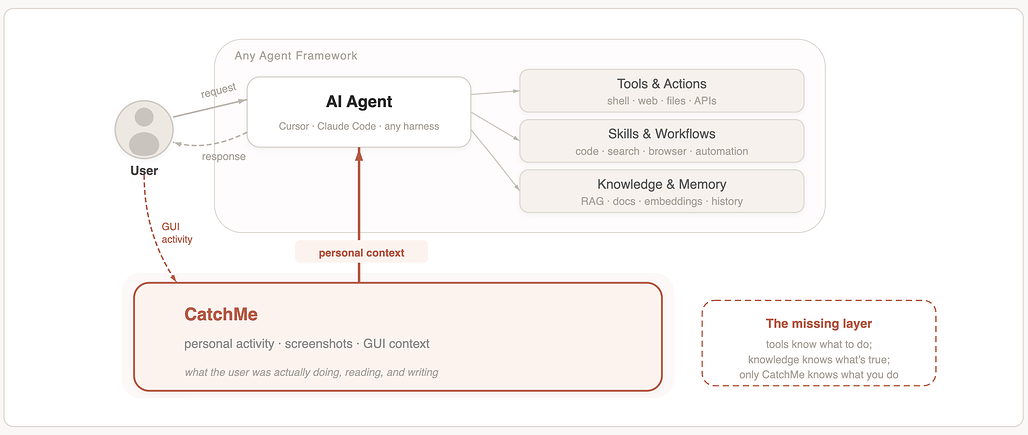This screenshot has height=435, width=1028.
Task: Select the Any Agent Framework label
Action: point(296,56)
